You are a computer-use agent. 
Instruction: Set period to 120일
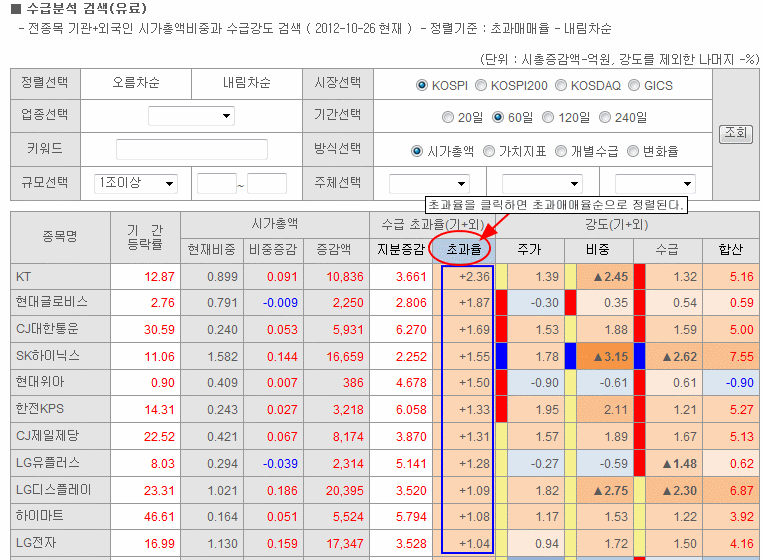point(548,117)
